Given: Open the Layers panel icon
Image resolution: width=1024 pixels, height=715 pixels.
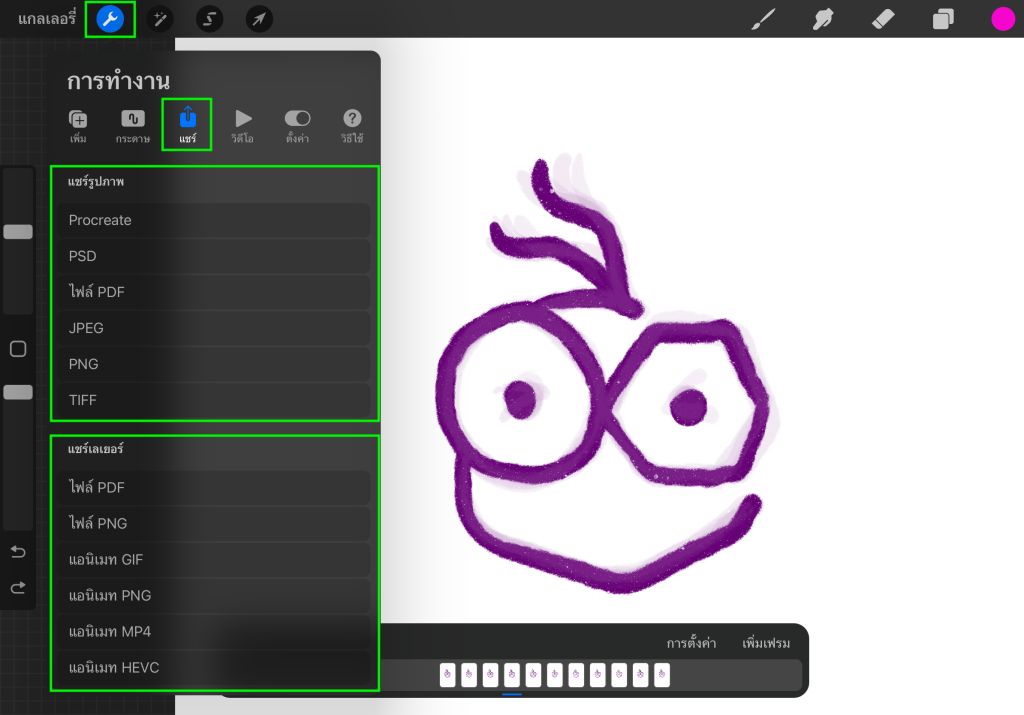Looking at the screenshot, I should coord(943,19).
